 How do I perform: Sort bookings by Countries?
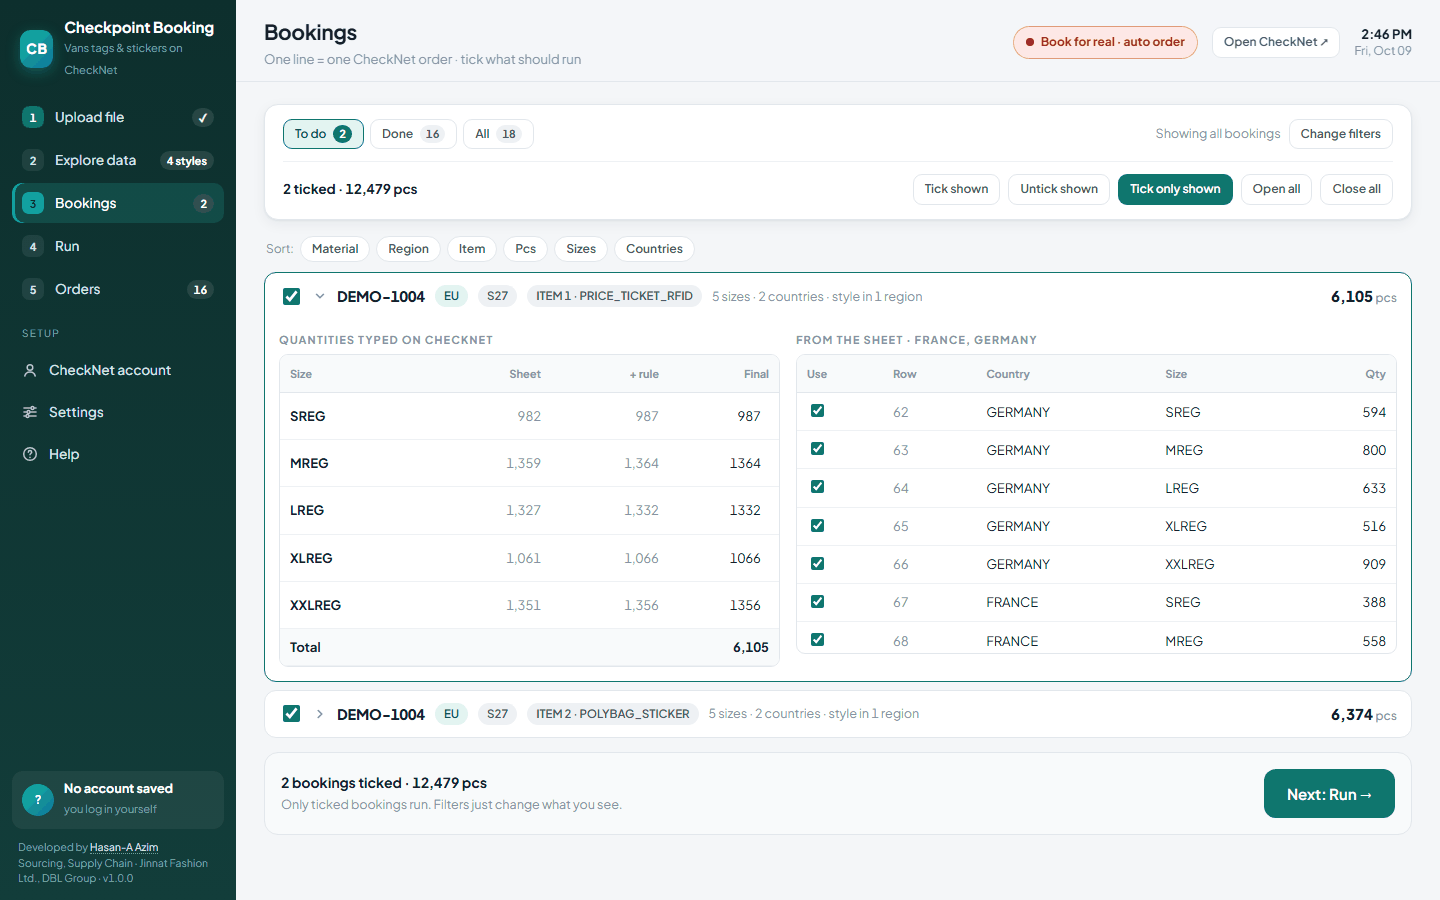click(654, 249)
